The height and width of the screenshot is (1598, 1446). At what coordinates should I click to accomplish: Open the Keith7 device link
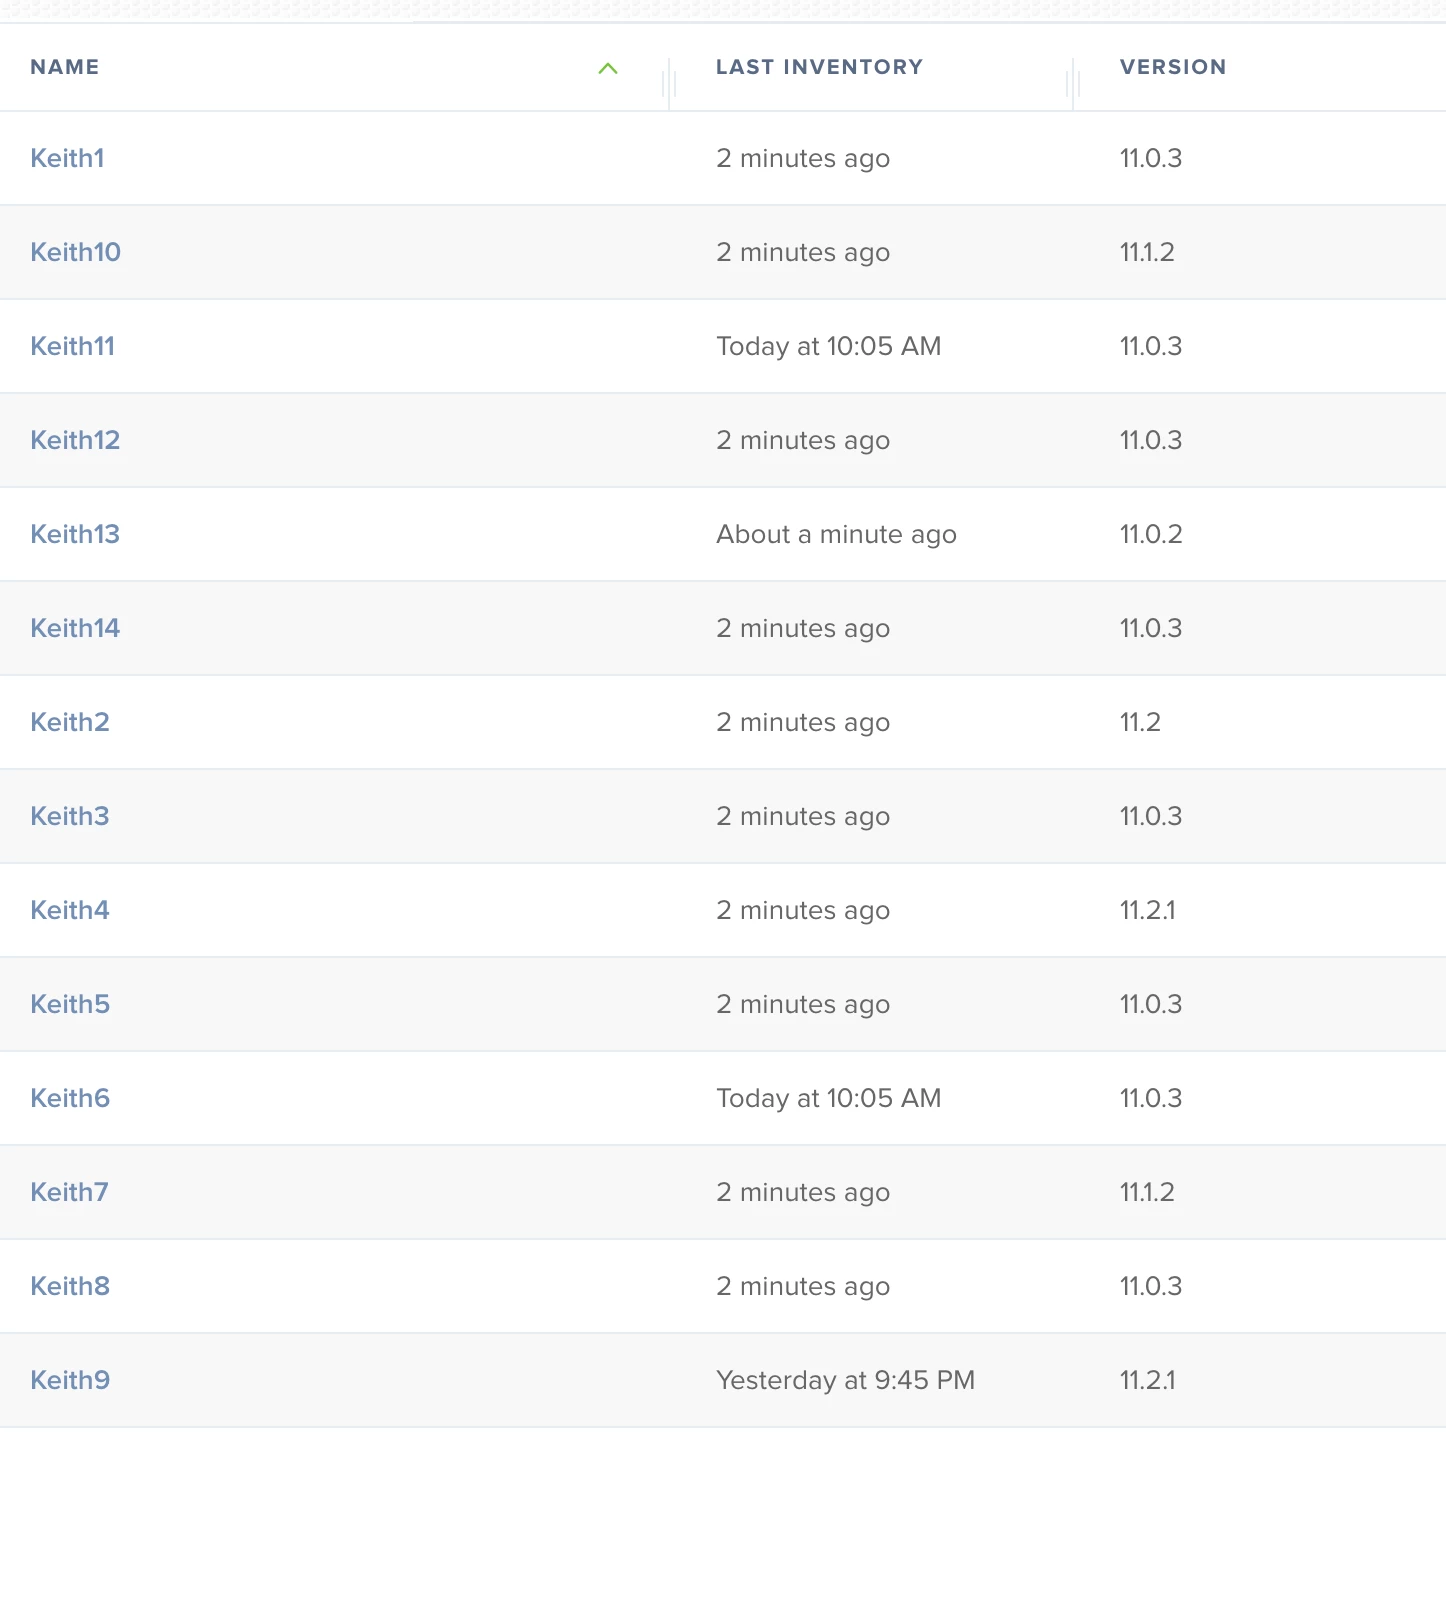(69, 1192)
